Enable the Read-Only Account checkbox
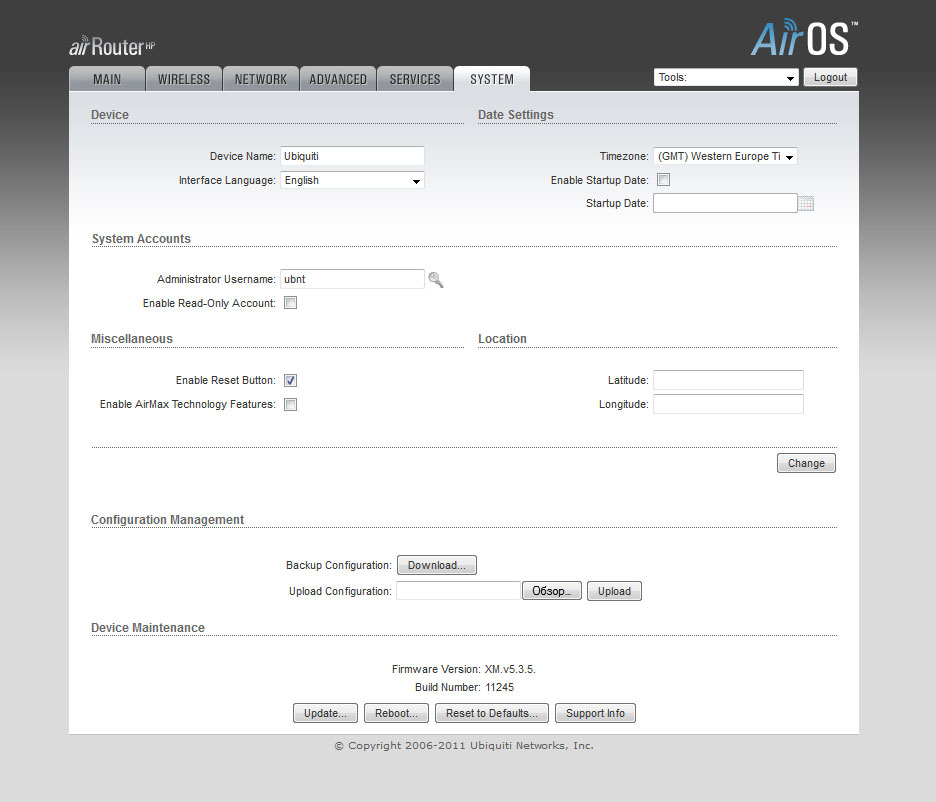This screenshot has width=936, height=802. pyautogui.click(x=290, y=303)
